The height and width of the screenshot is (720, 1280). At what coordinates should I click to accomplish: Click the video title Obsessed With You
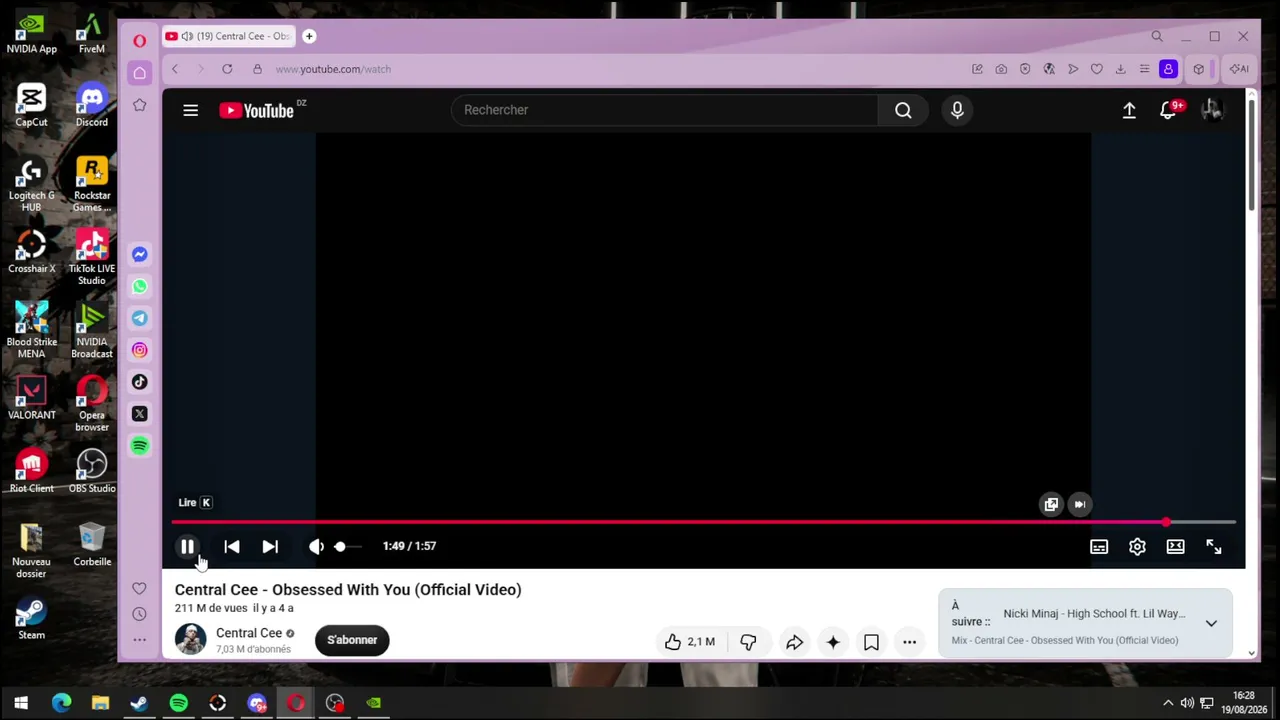pos(348,590)
